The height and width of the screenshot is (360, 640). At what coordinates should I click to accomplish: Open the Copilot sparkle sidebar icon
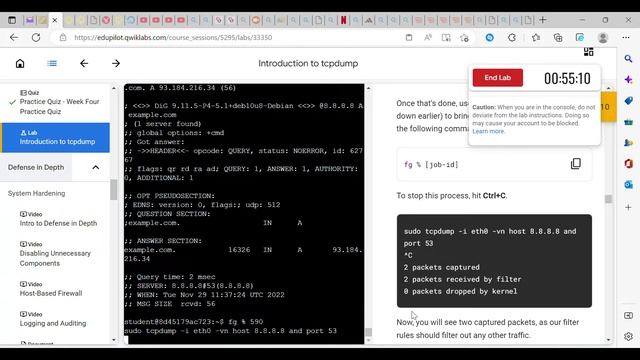tap(629, 80)
